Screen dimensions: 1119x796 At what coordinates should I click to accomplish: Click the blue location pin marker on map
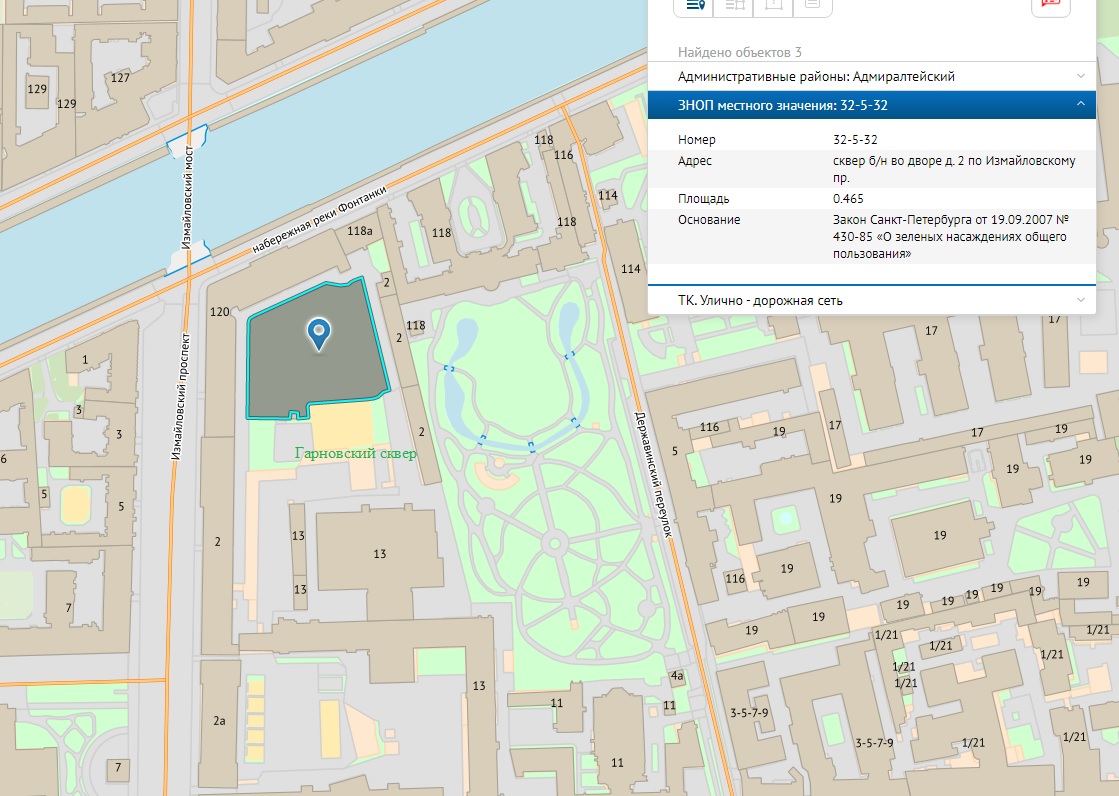(x=319, y=334)
